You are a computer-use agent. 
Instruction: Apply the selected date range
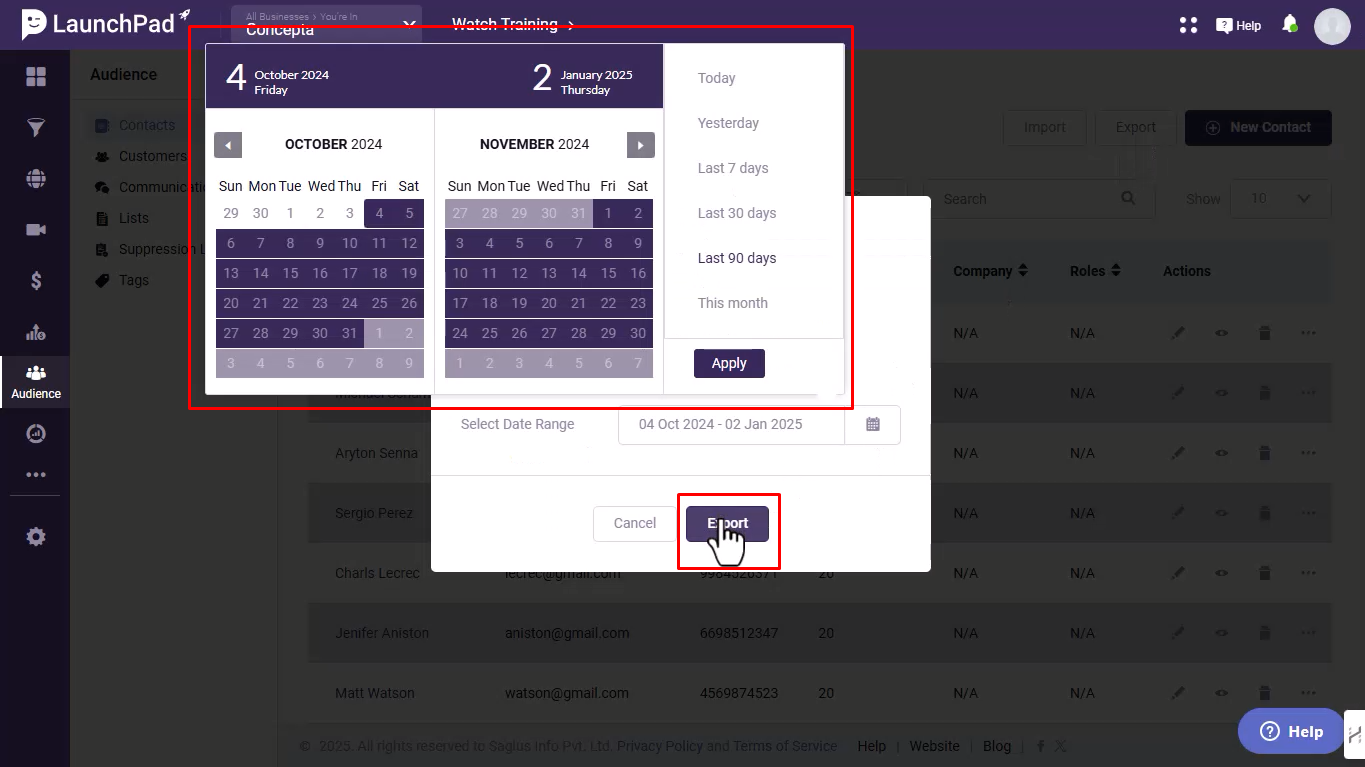pyautogui.click(x=729, y=363)
